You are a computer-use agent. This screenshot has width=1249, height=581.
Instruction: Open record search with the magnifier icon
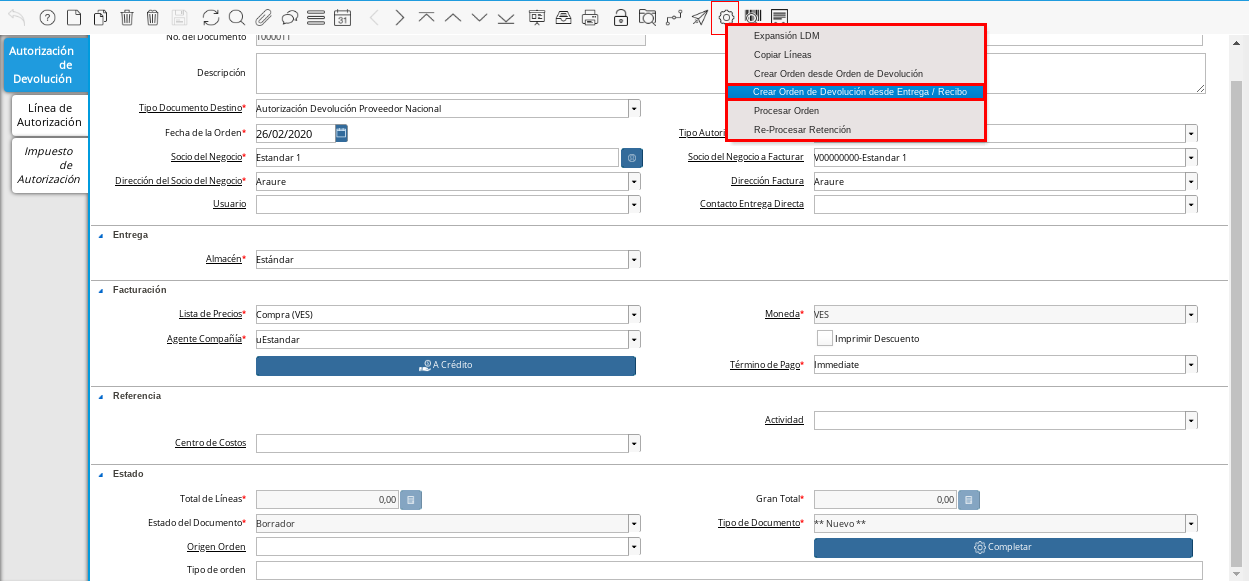coord(236,17)
